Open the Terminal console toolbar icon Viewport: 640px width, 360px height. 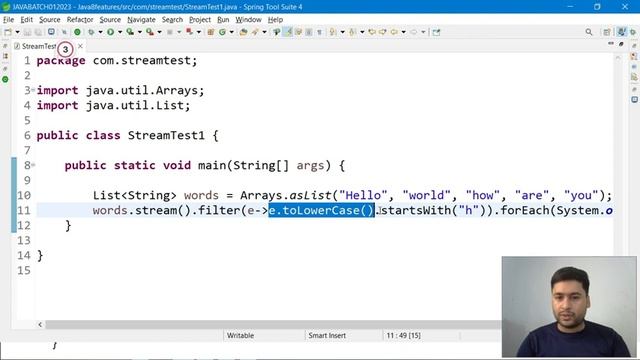click(51, 31)
